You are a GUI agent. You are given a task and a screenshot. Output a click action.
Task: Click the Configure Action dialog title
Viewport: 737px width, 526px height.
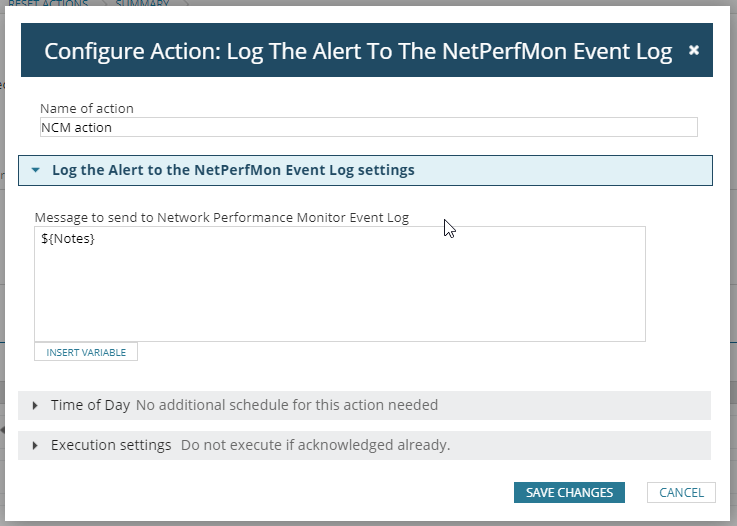tap(358, 51)
